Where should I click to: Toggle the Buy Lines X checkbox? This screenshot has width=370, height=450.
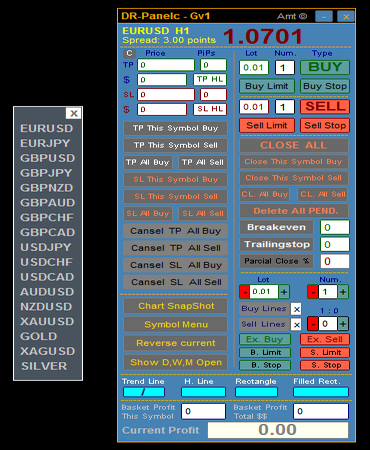296,309
